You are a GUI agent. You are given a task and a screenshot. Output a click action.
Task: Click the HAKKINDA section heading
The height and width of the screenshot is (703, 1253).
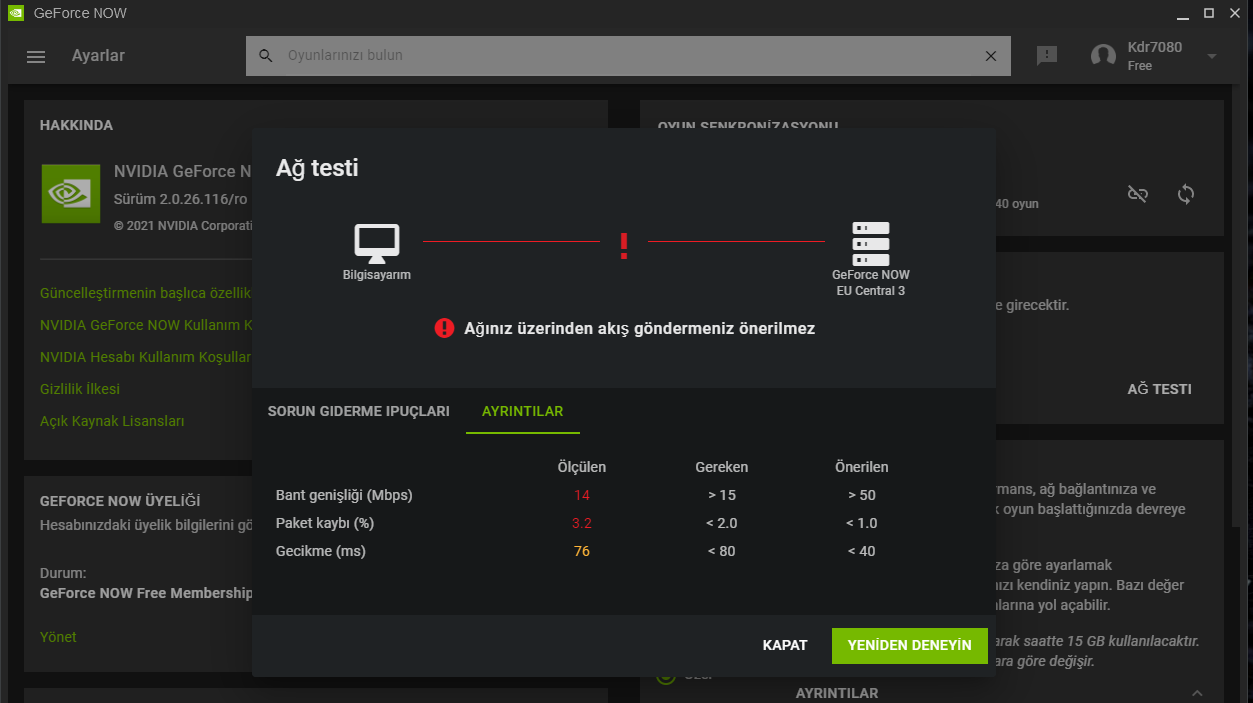click(76, 125)
